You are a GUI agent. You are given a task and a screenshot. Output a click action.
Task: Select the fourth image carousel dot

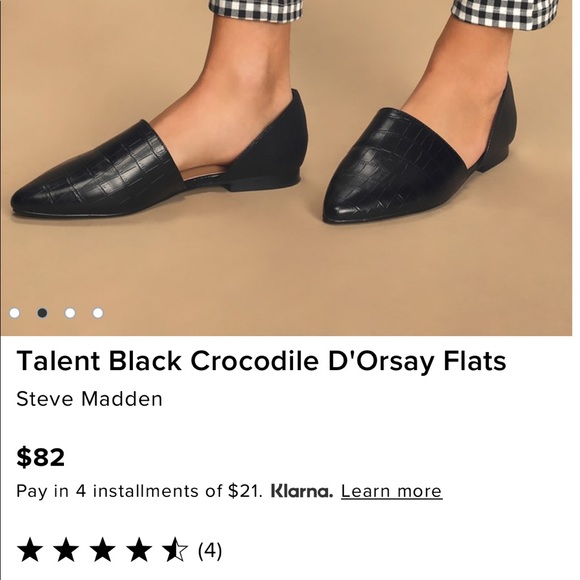click(x=98, y=313)
